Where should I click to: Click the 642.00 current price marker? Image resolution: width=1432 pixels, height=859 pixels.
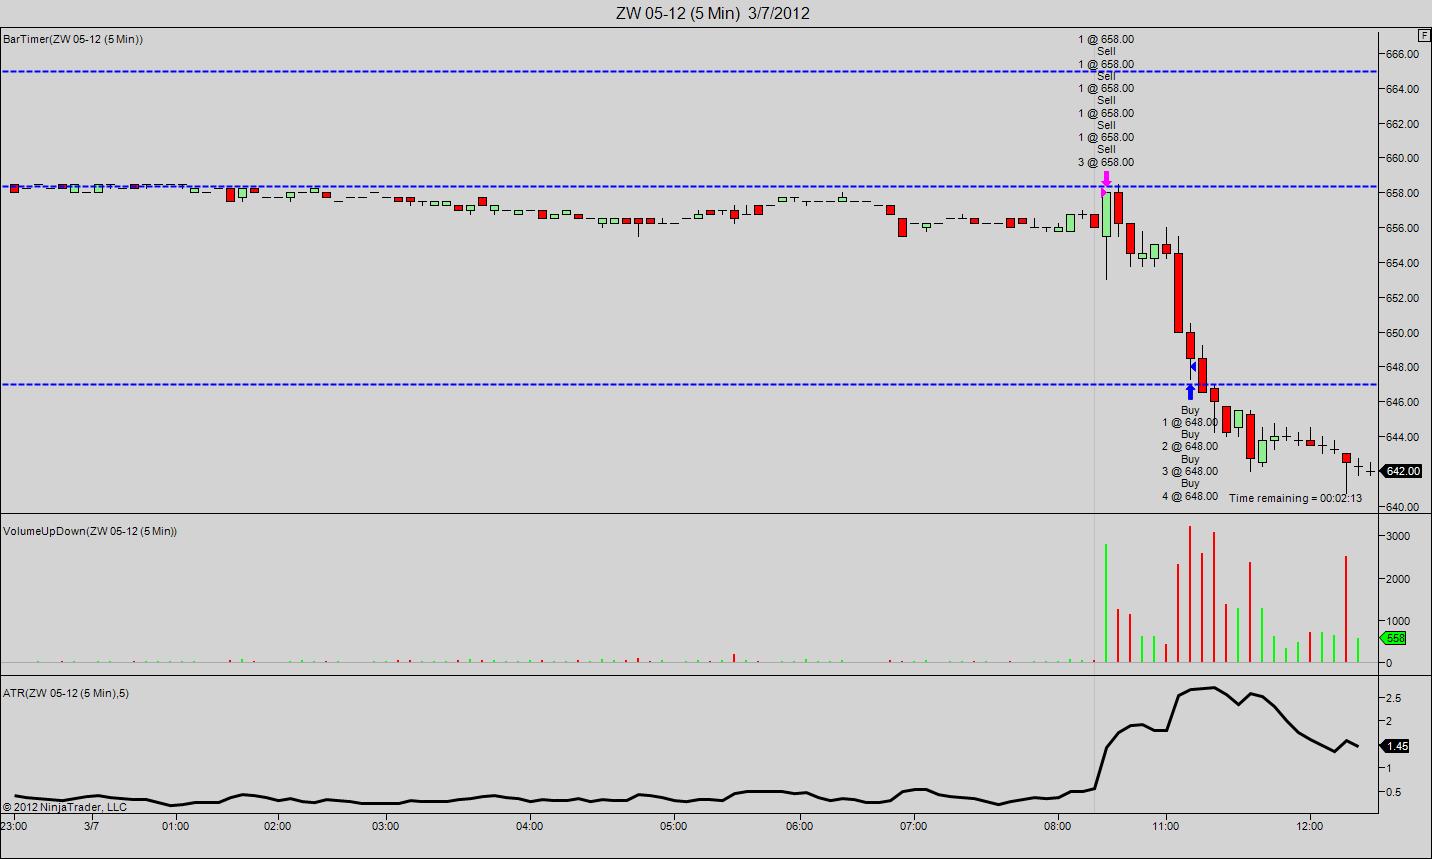click(x=1401, y=471)
